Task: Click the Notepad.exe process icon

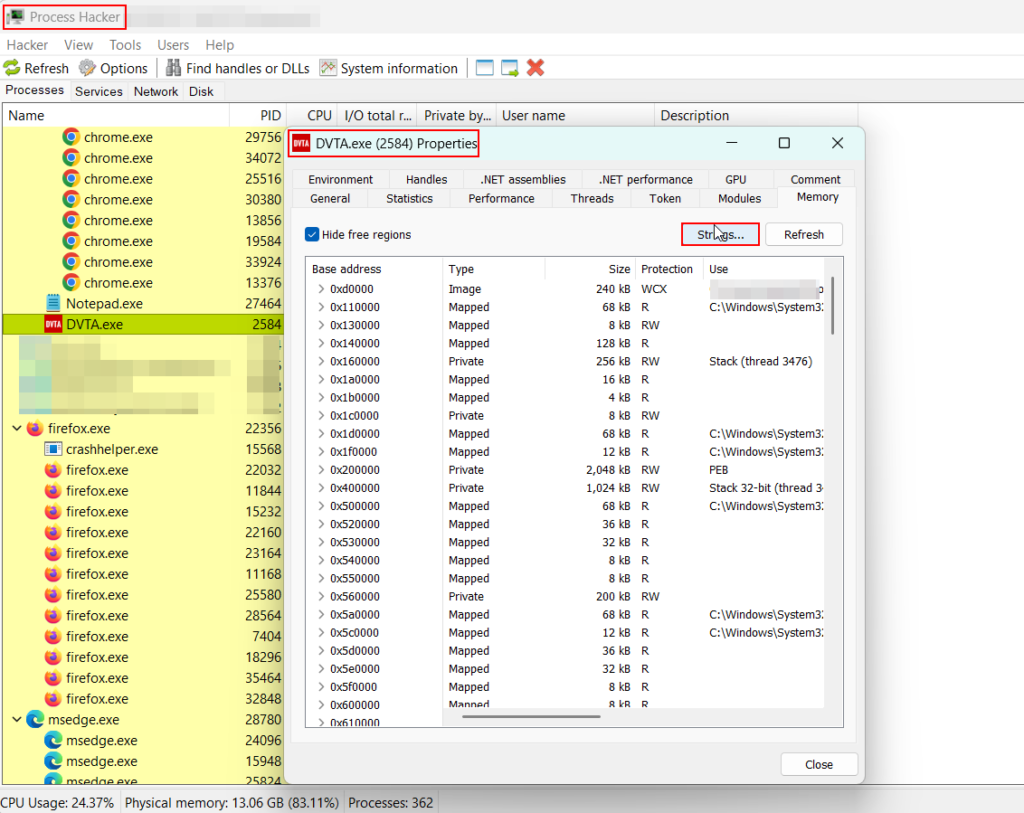Action: (53, 303)
